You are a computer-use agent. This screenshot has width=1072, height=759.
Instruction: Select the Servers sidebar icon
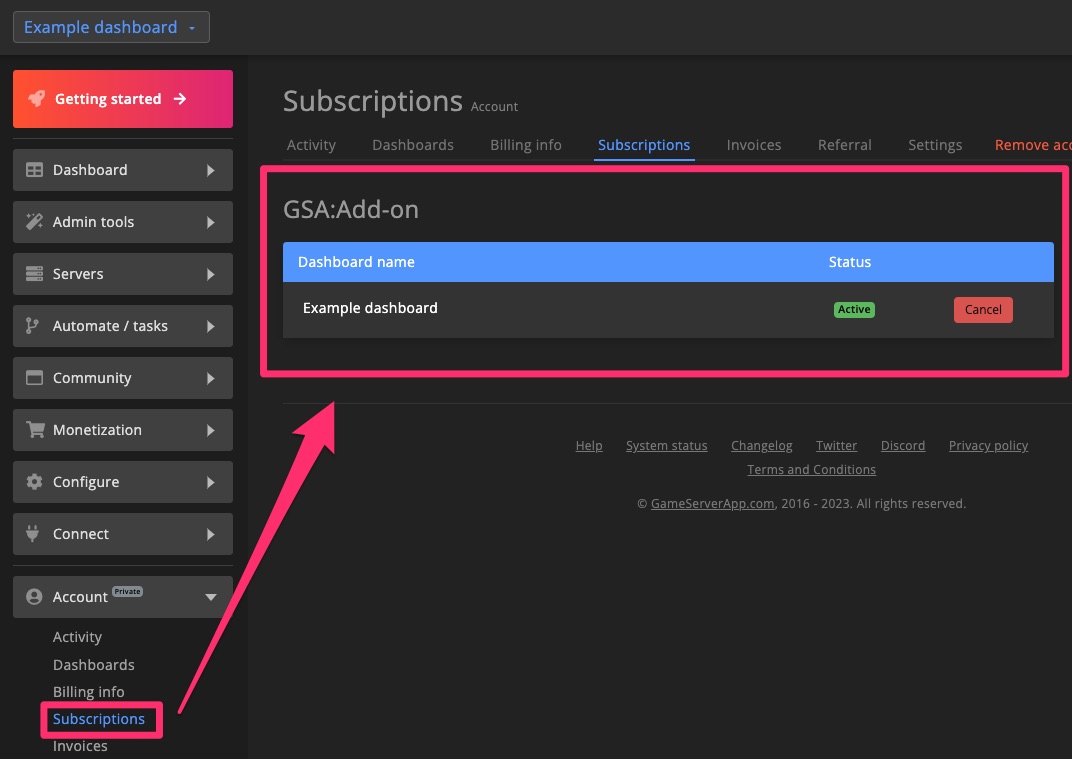pos(33,274)
